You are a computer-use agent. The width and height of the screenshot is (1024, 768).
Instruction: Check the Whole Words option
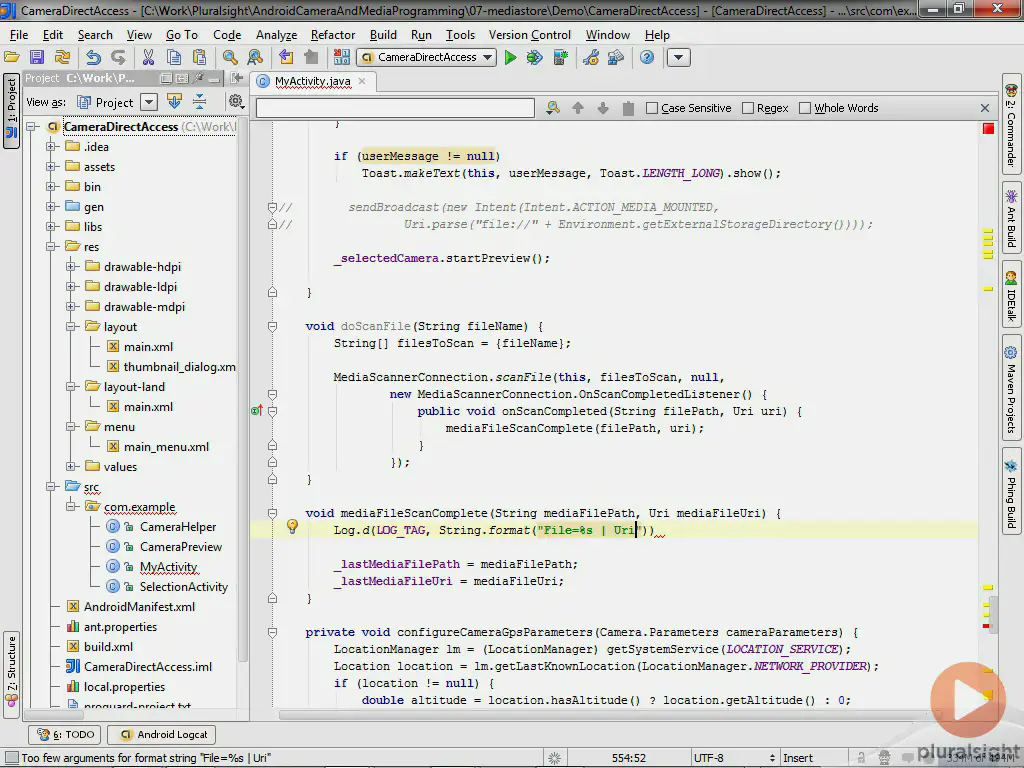pyautogui.click(x=805, y=108)
